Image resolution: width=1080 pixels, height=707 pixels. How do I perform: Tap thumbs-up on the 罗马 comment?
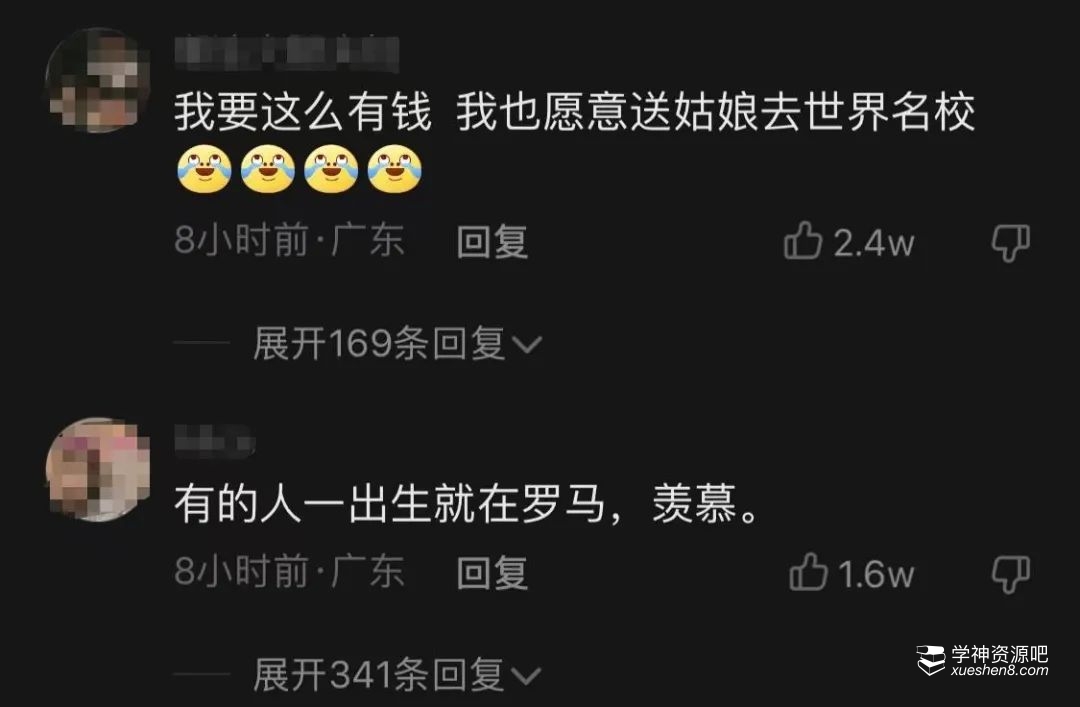(808, 572)
